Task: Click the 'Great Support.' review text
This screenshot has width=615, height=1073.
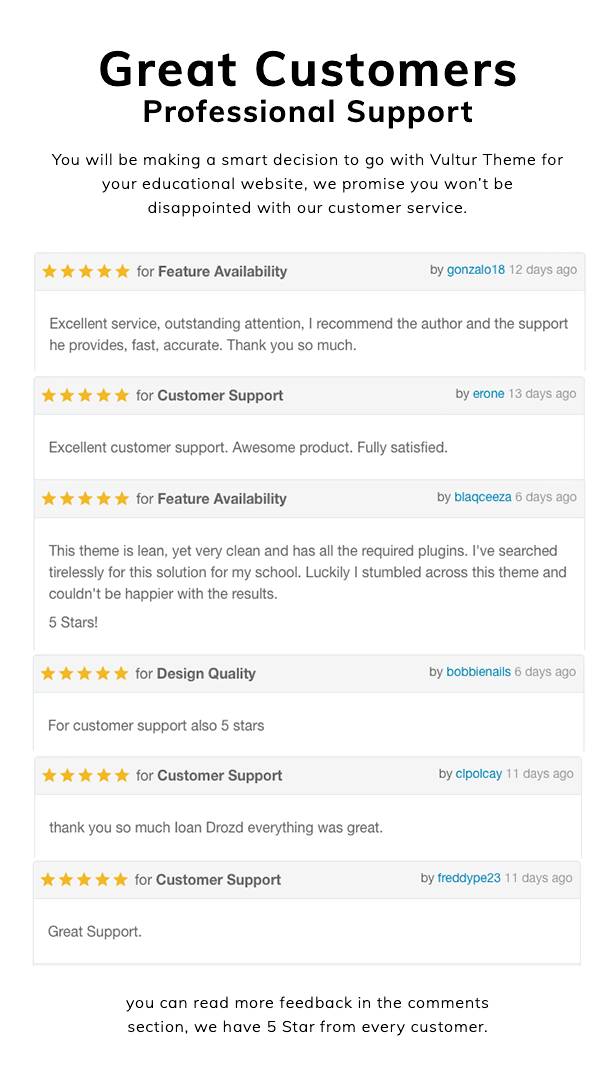Action: tap(94, 931)
